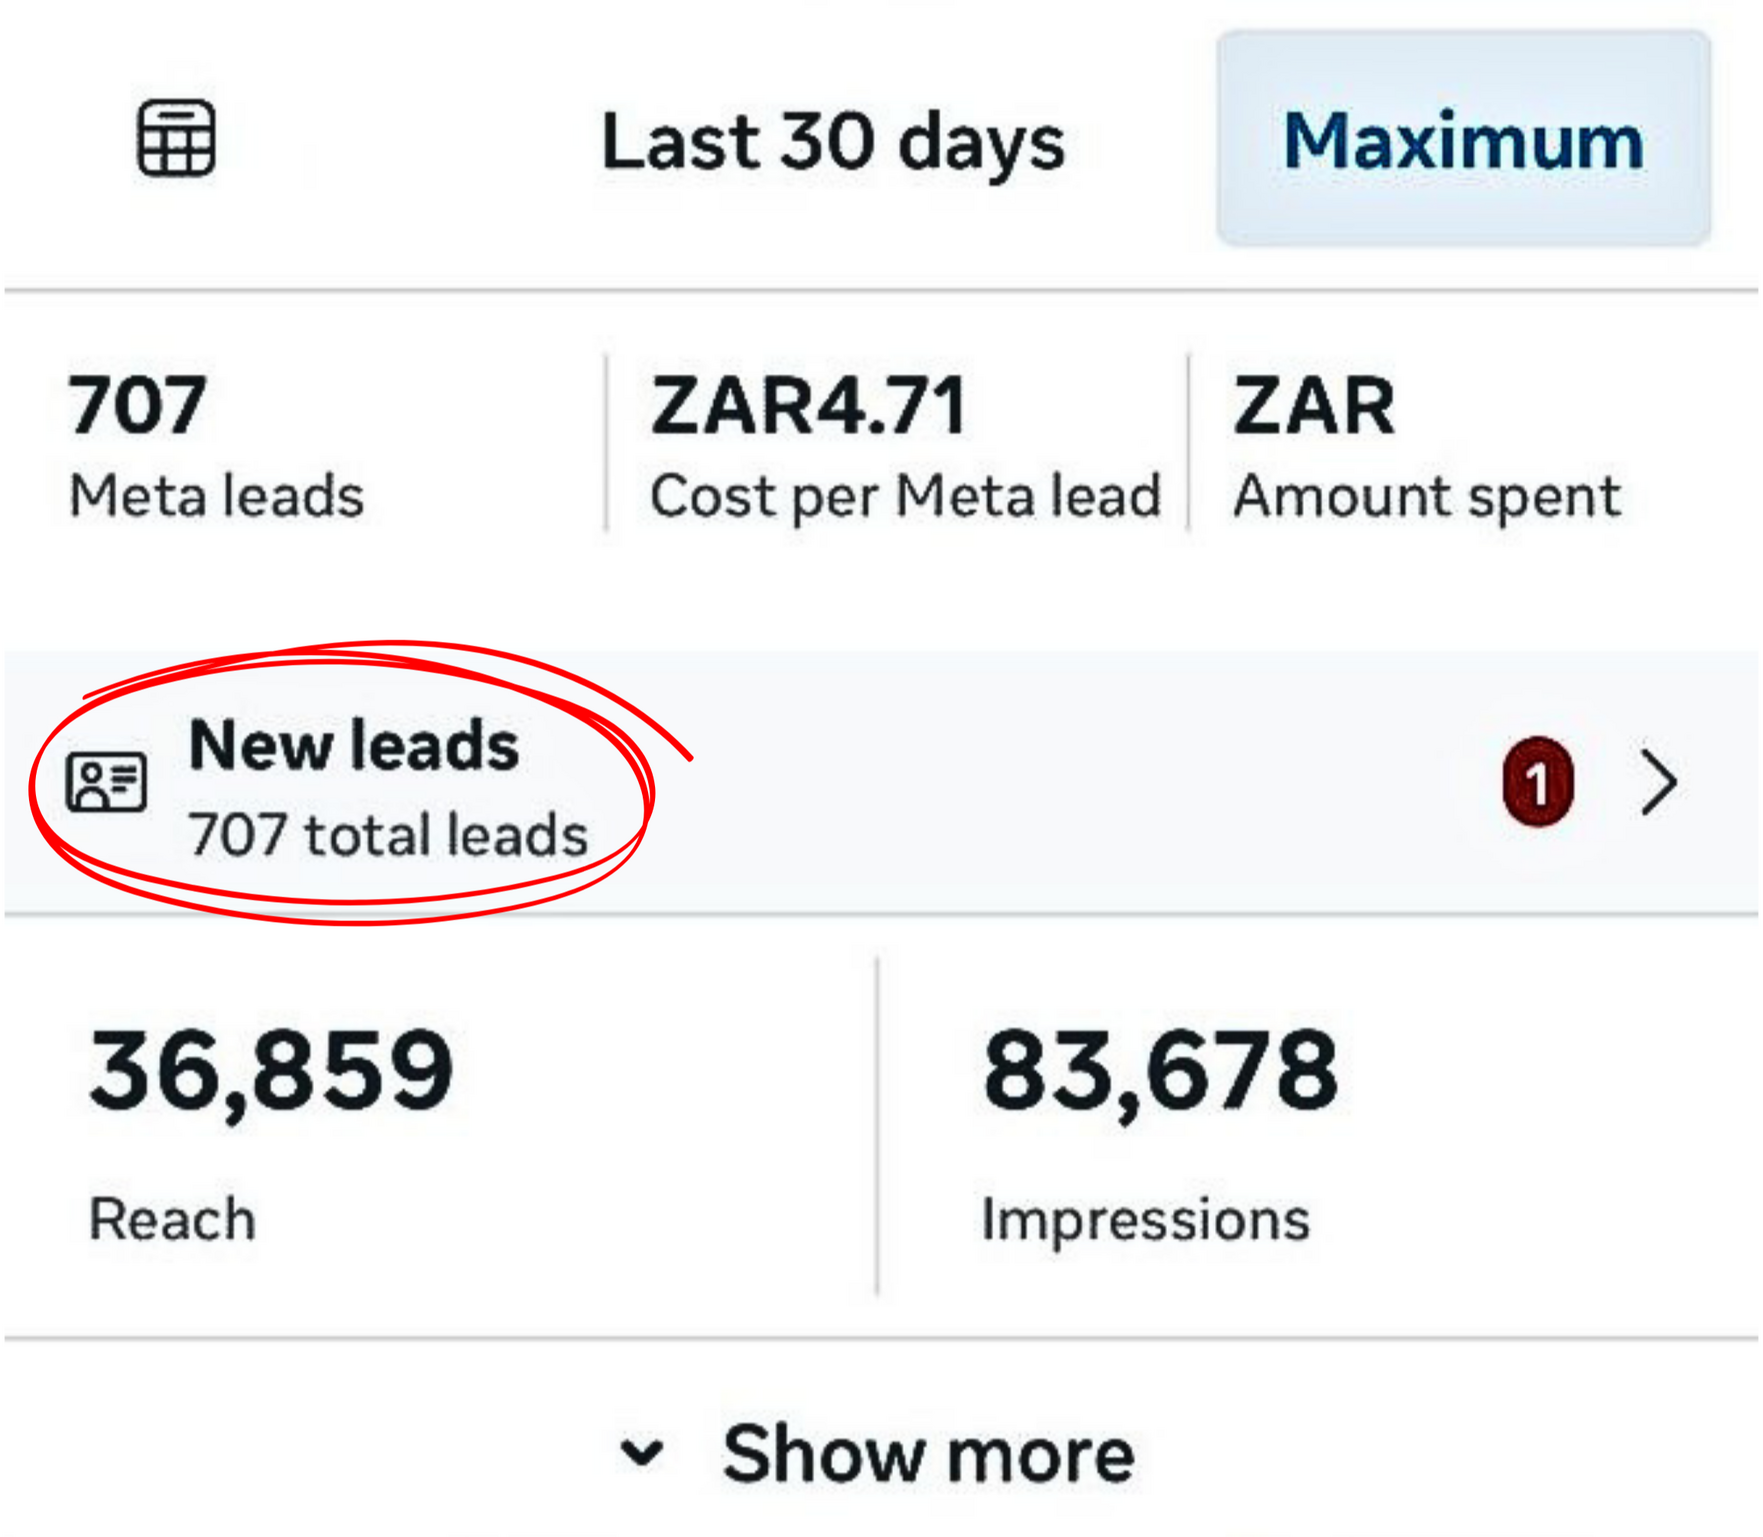Select the Last 30 days range
Screen dimensions: 1763x1537
point(833,142)
